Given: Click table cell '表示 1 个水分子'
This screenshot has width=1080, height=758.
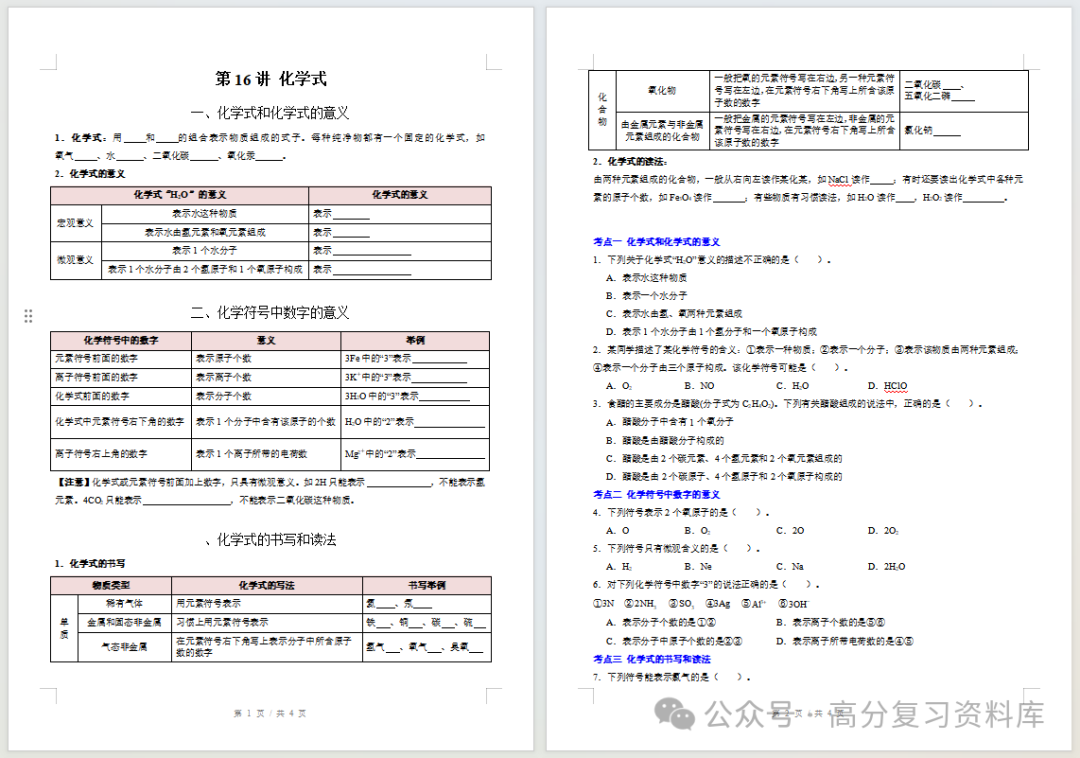Looking at the screenshot, I should (x=205, y=251).
